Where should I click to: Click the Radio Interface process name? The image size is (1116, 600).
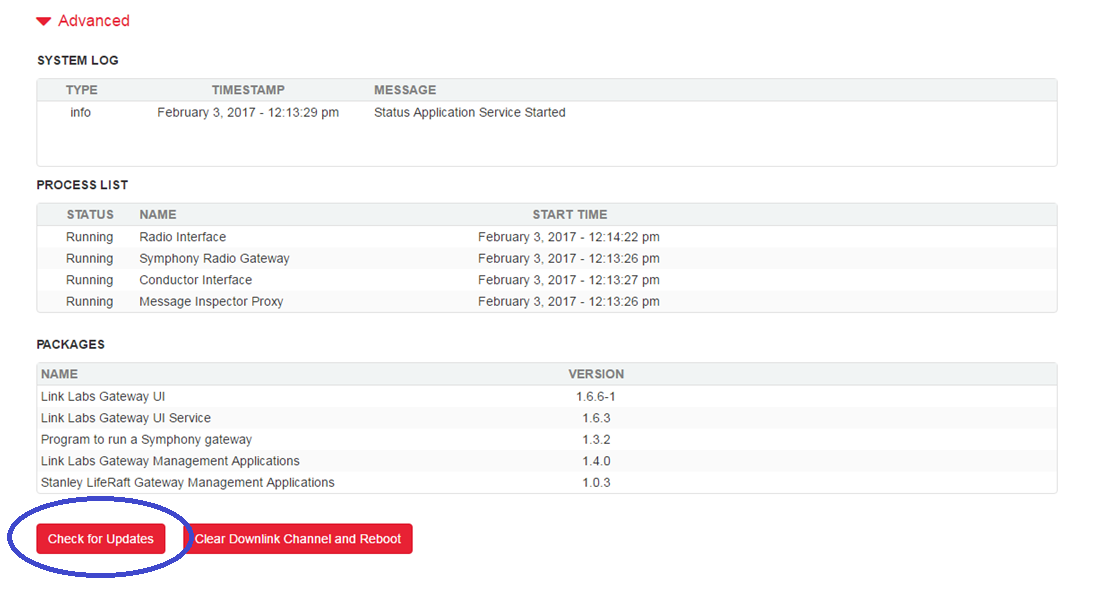(x=183, y=237)
